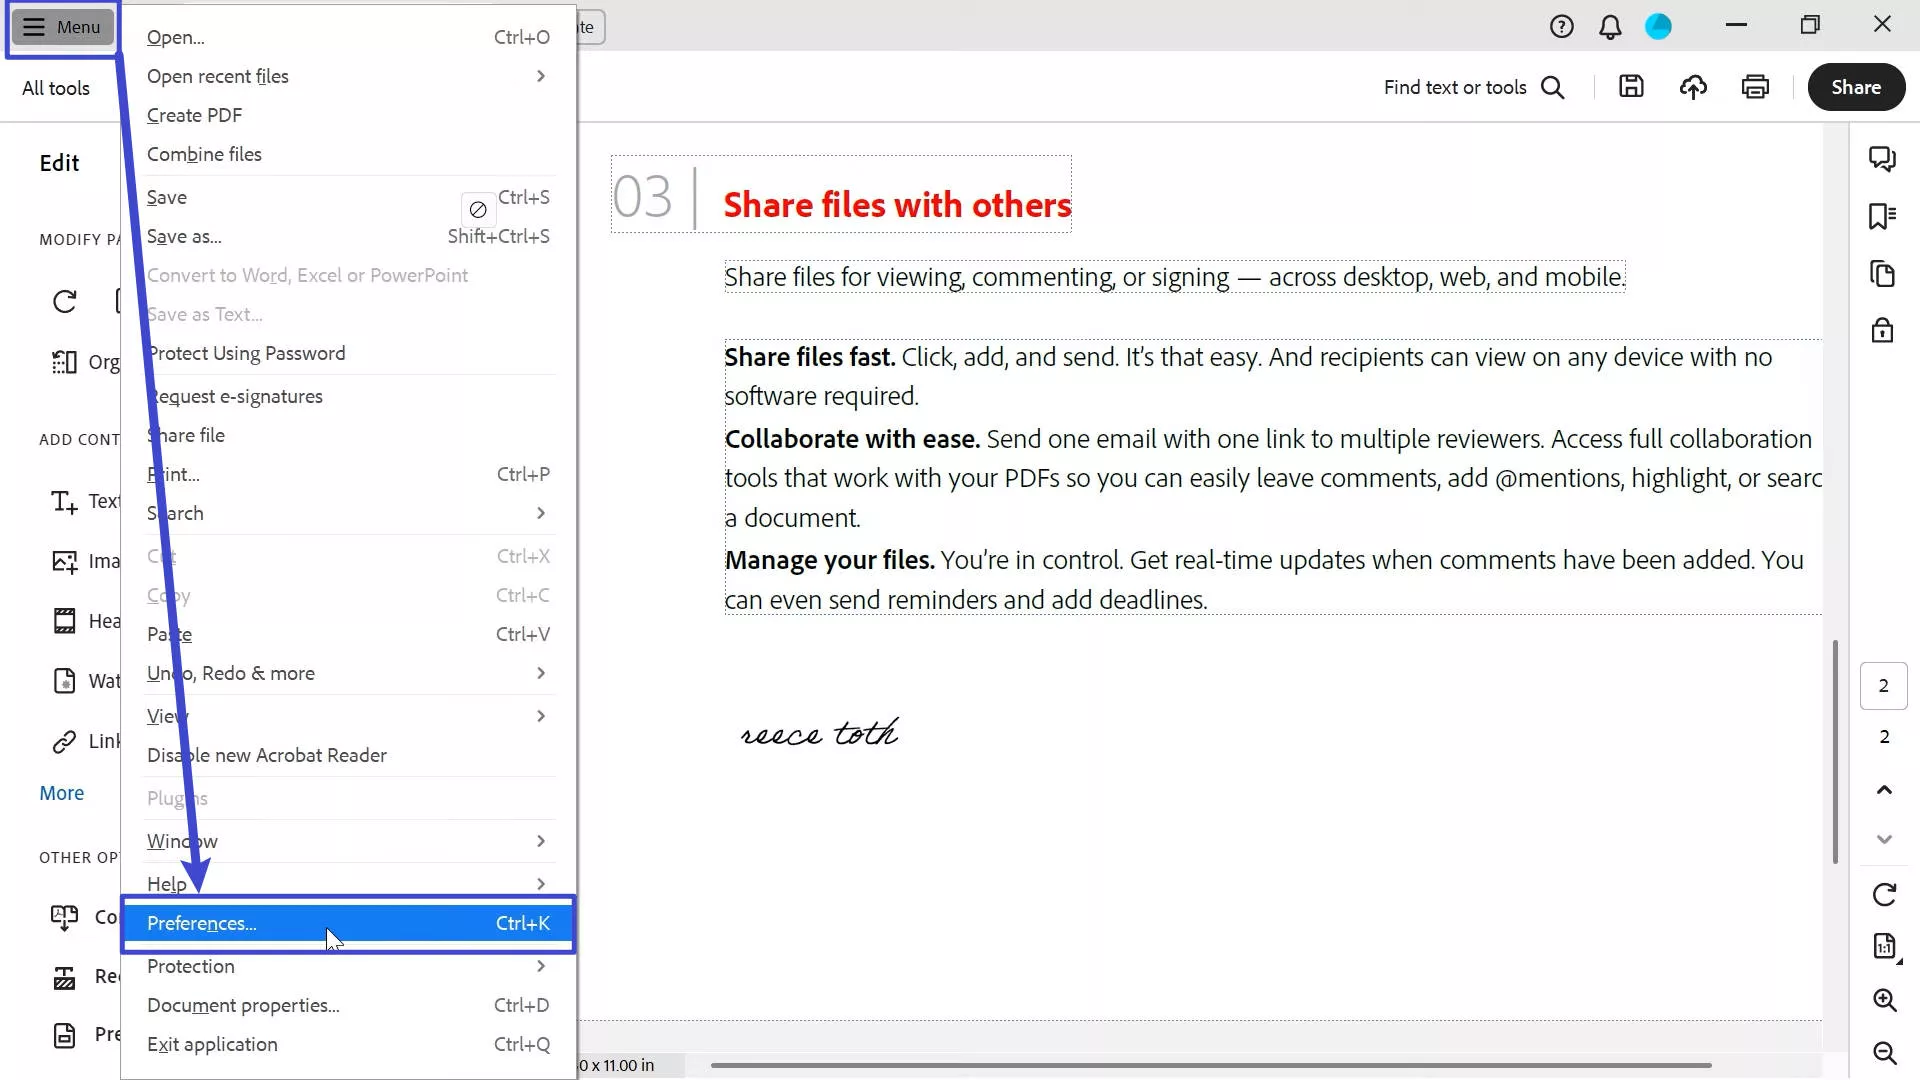Click the More link in Edit panel
This screenshot has height=1080, width=1920.
pyautogui.click(x=61, y=793)
